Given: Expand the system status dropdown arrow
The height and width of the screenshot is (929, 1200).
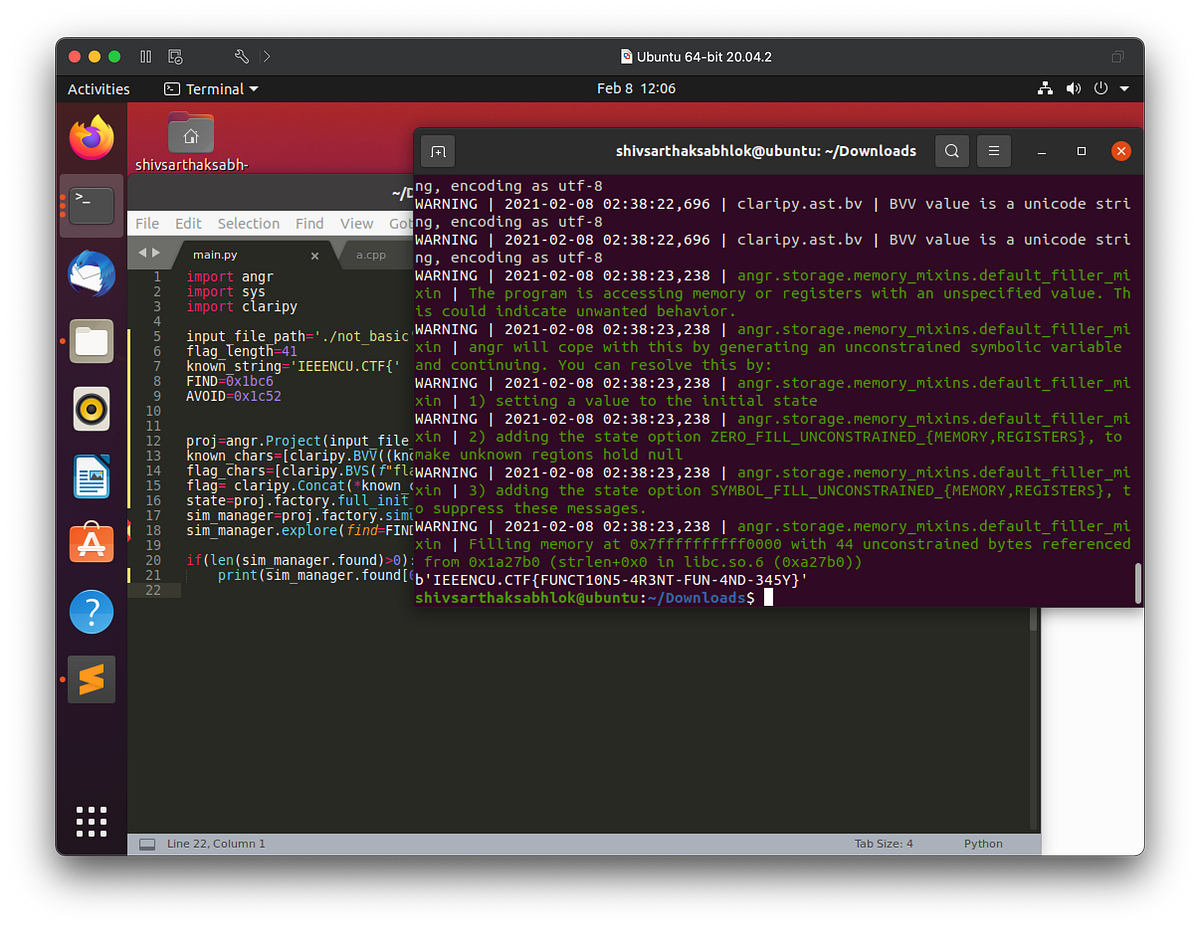Looking at the screenshot, I should pos(1123,88).
